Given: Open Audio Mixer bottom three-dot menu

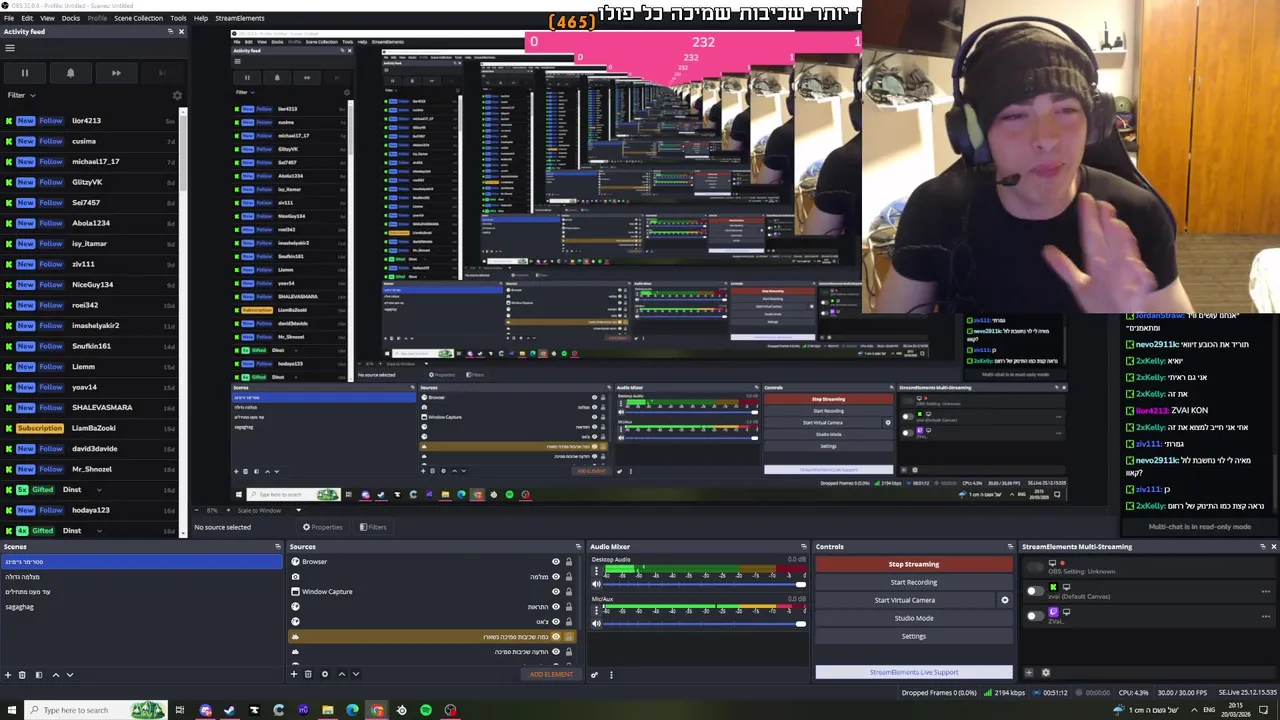Looking at the screenshot, I should tap(611, 675).
